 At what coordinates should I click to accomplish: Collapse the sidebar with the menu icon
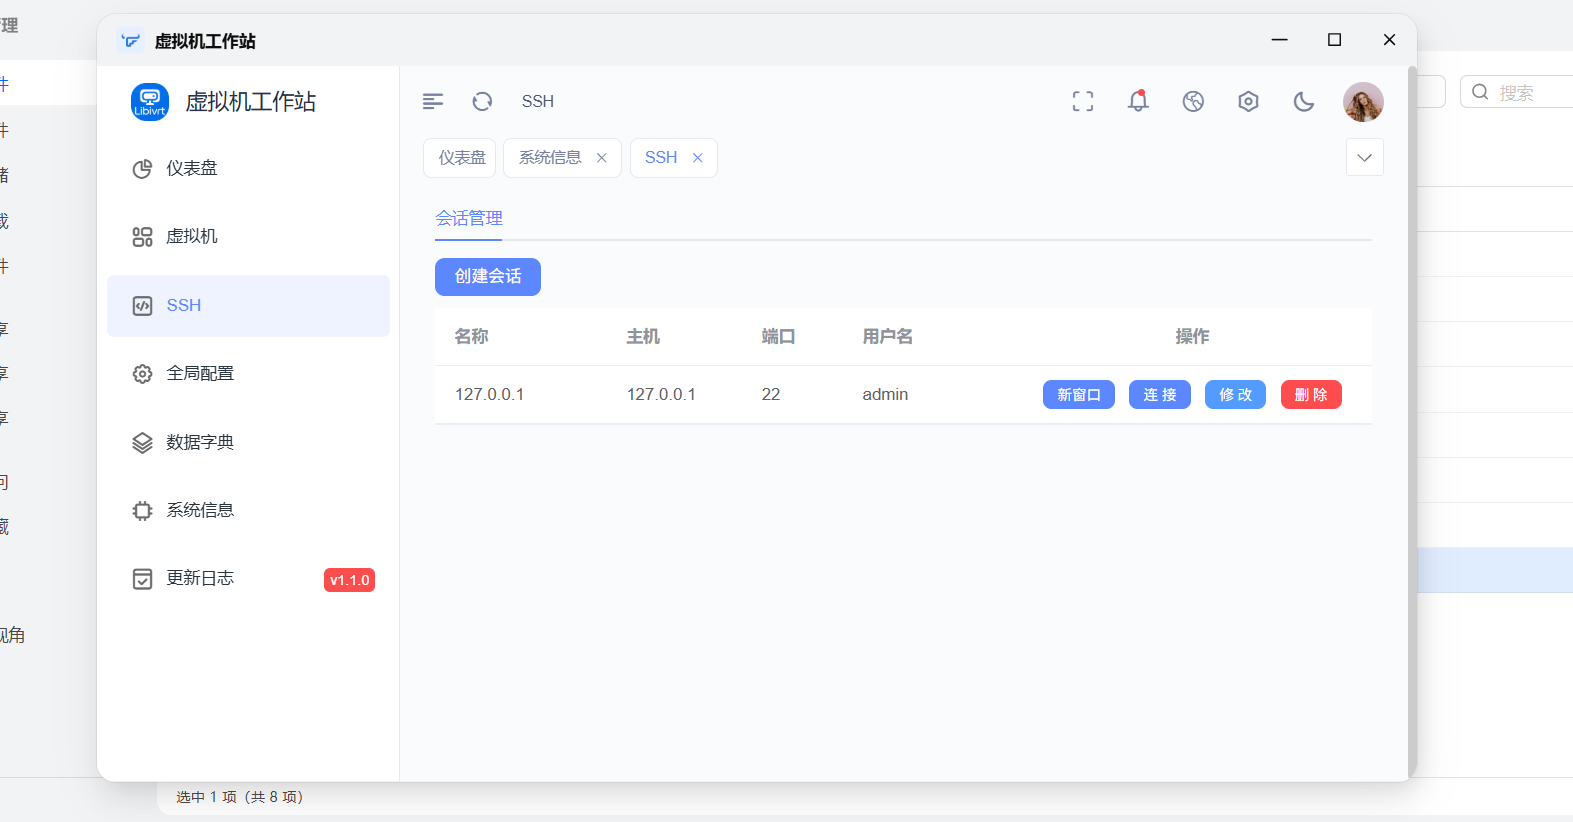point(433,101)
